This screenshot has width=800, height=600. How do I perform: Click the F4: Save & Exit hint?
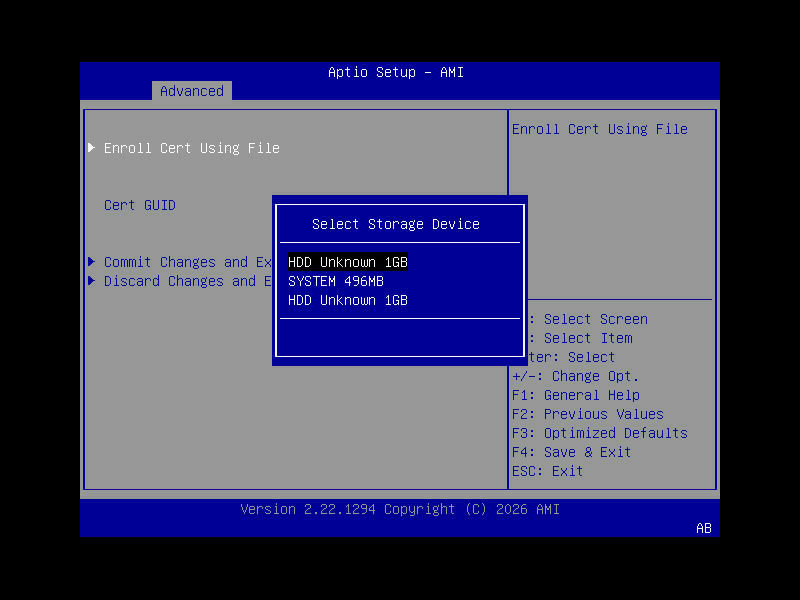tap(571, 452)
